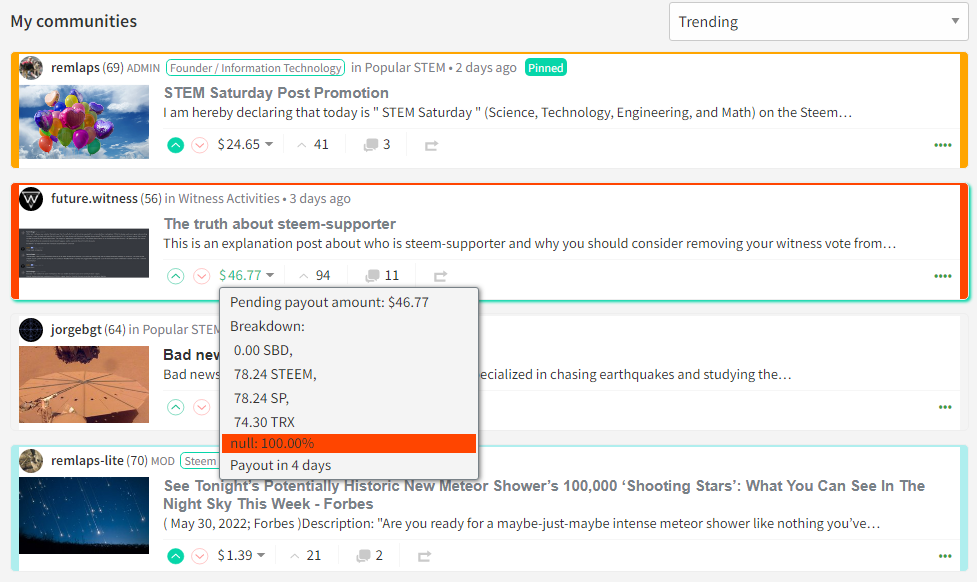Open the Meteor Shower Forbes post title
This screenshot has width=977, height=582.
click(x=544, y=495)
